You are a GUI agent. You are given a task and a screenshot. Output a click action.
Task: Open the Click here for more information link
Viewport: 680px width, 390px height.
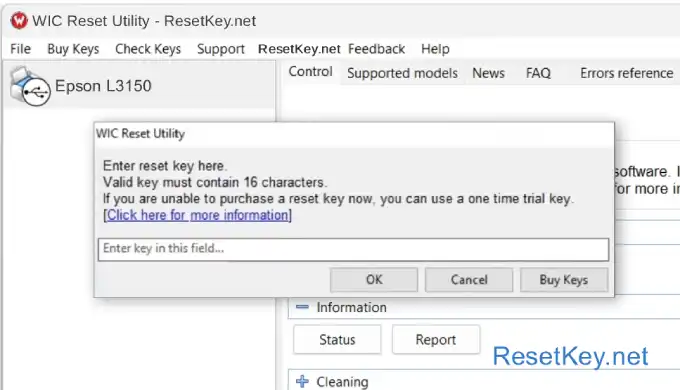[197, 215]
